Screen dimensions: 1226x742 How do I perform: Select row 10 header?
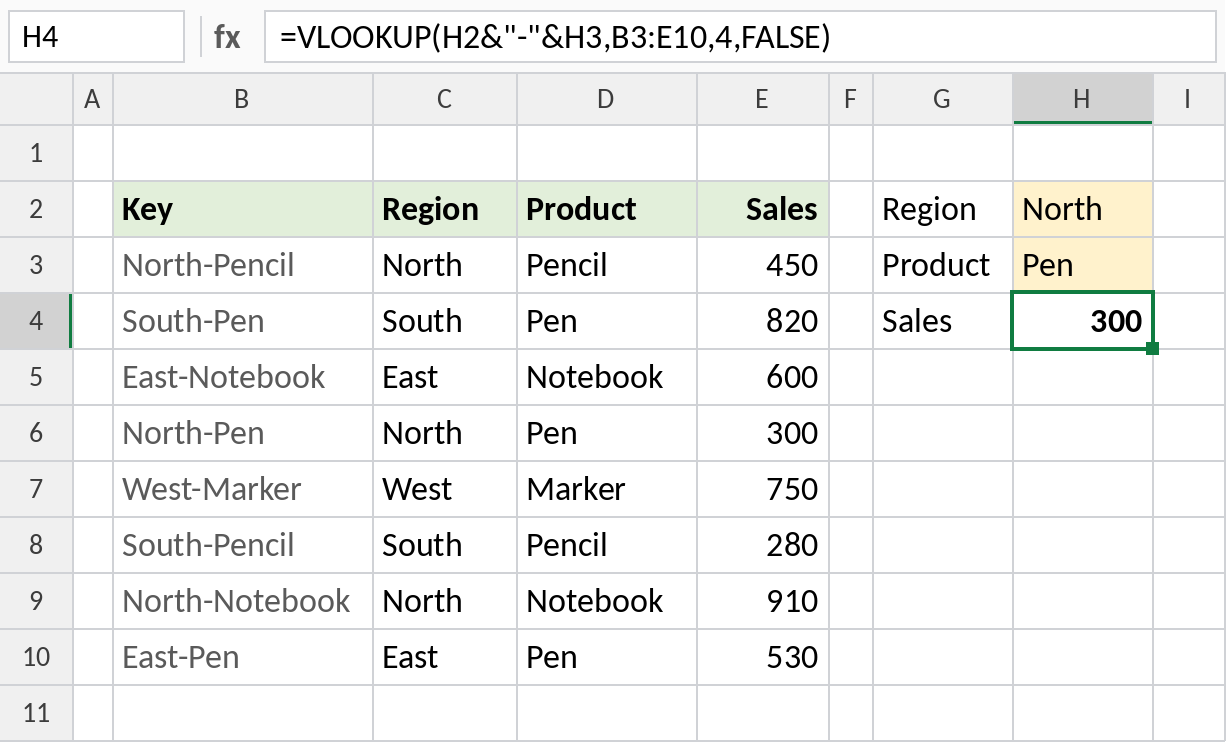coord(36,657)
